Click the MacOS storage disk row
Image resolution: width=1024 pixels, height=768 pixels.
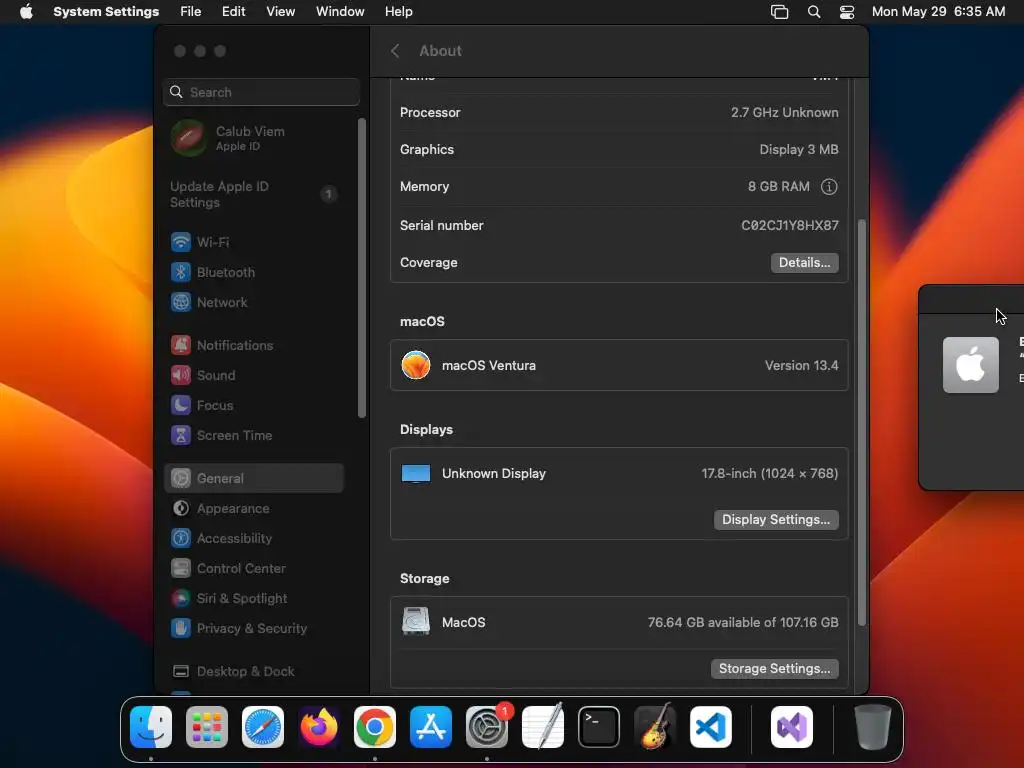pyautogui.click(x=619, y=622)
